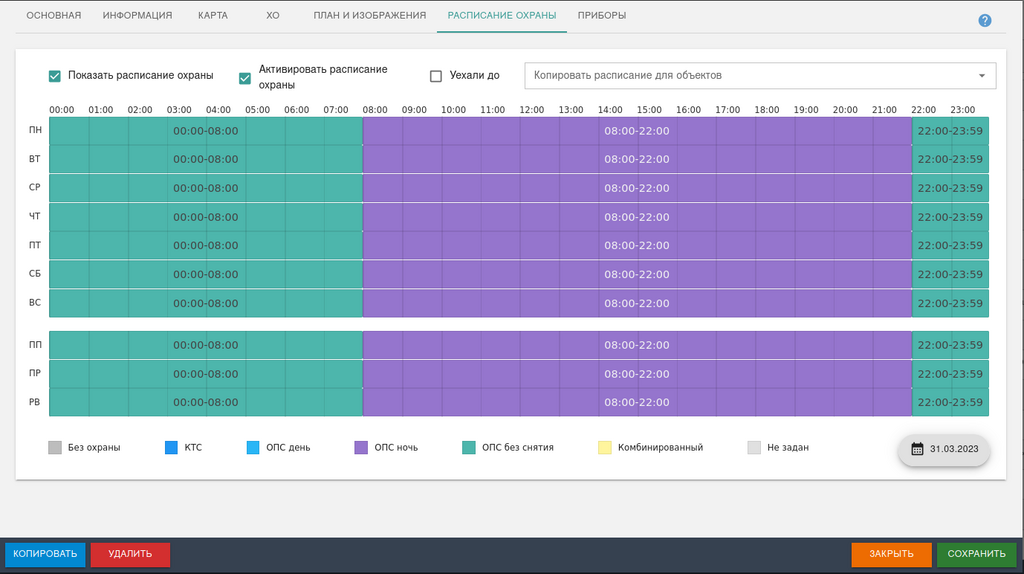Go to the 'Карта' tab
Screen dimensions: 1024x574
(212, 16)
